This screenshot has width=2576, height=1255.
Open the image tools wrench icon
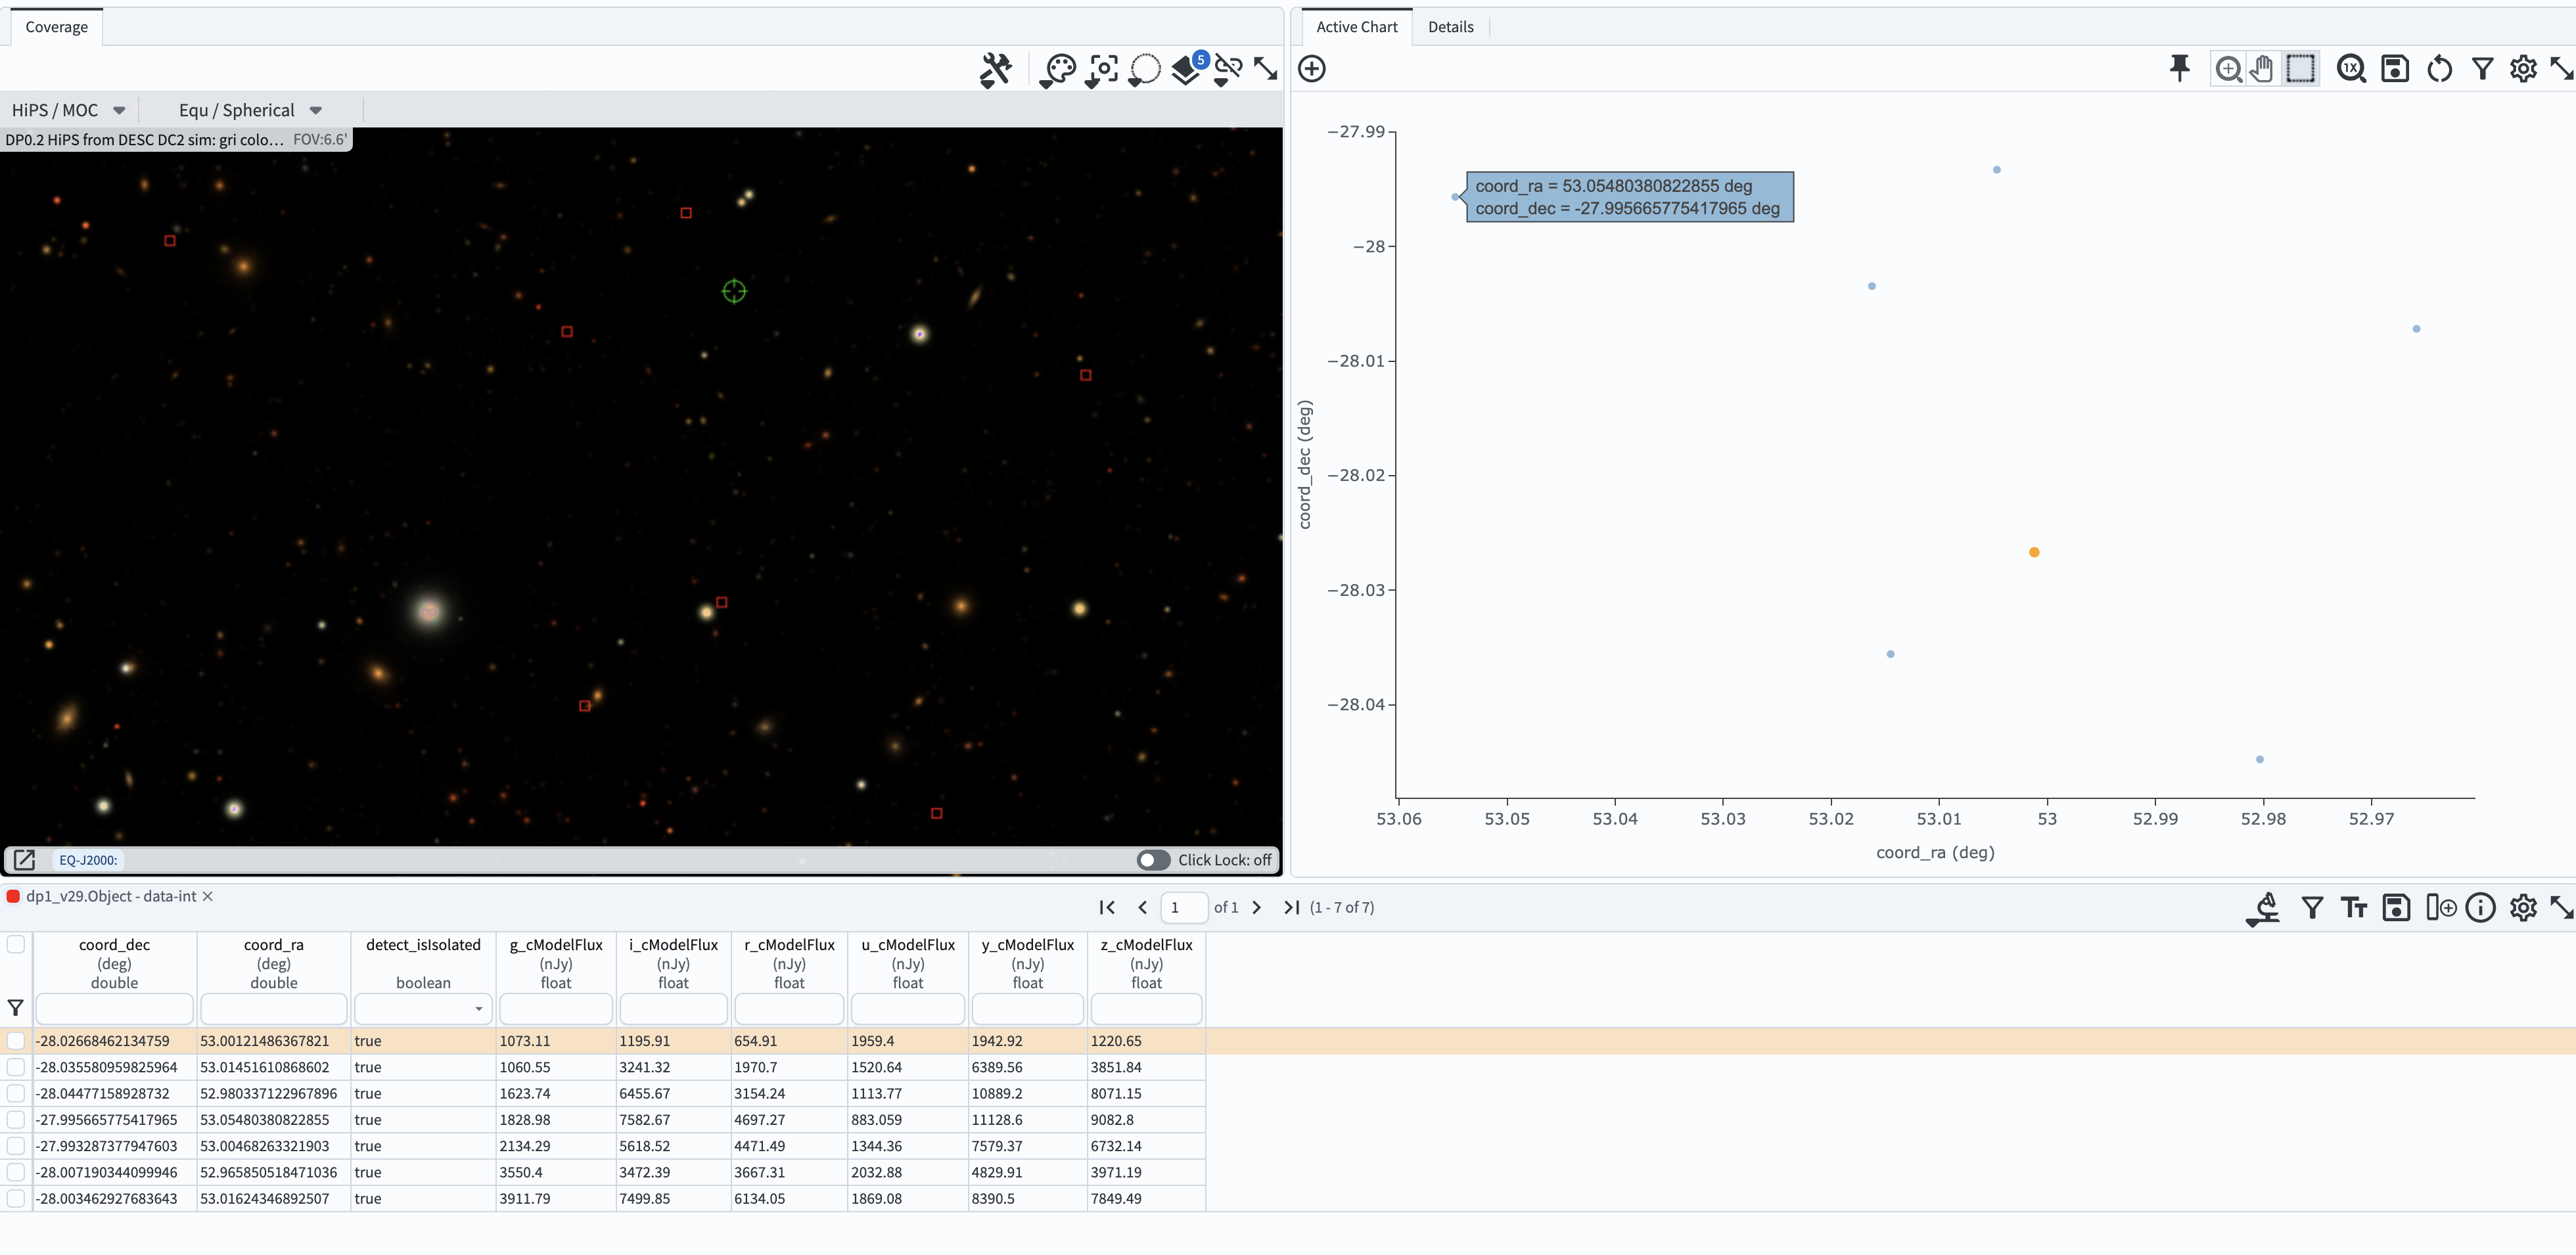click(995, 69)
